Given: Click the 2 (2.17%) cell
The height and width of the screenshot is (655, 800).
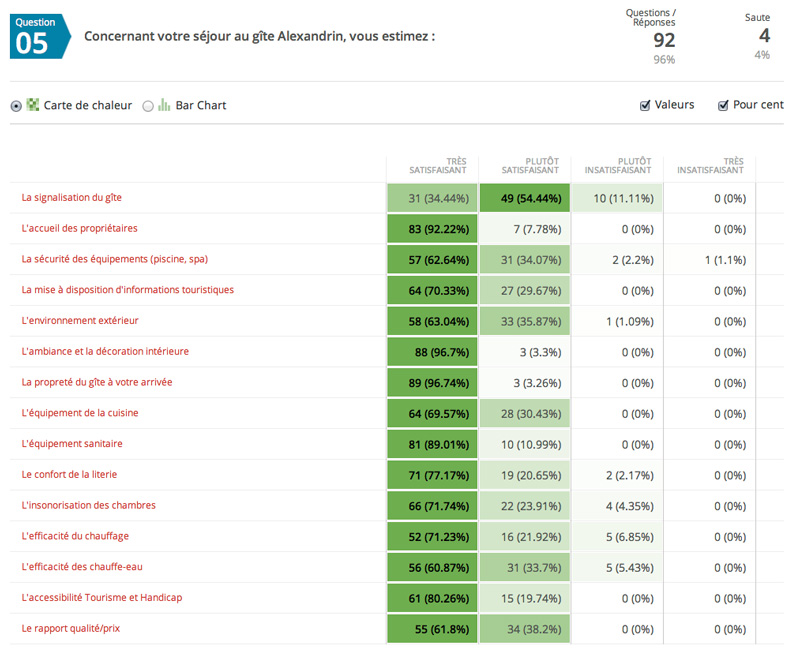Looking at the screenshot, I should [617, 475].
